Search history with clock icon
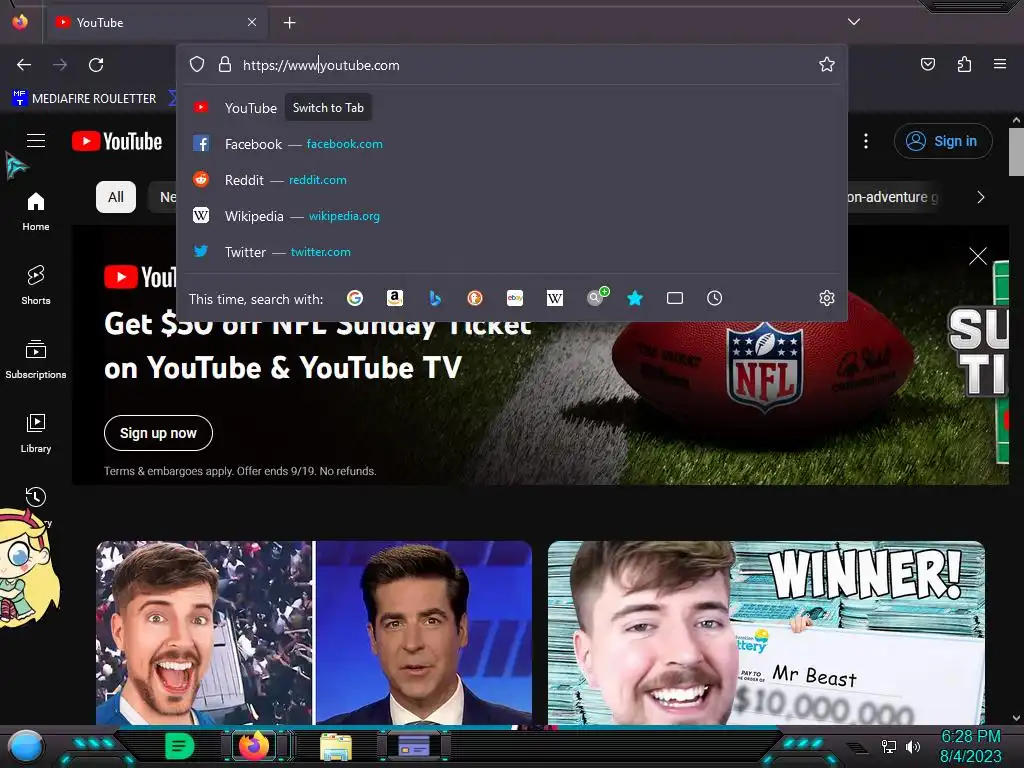 point(714,298)
